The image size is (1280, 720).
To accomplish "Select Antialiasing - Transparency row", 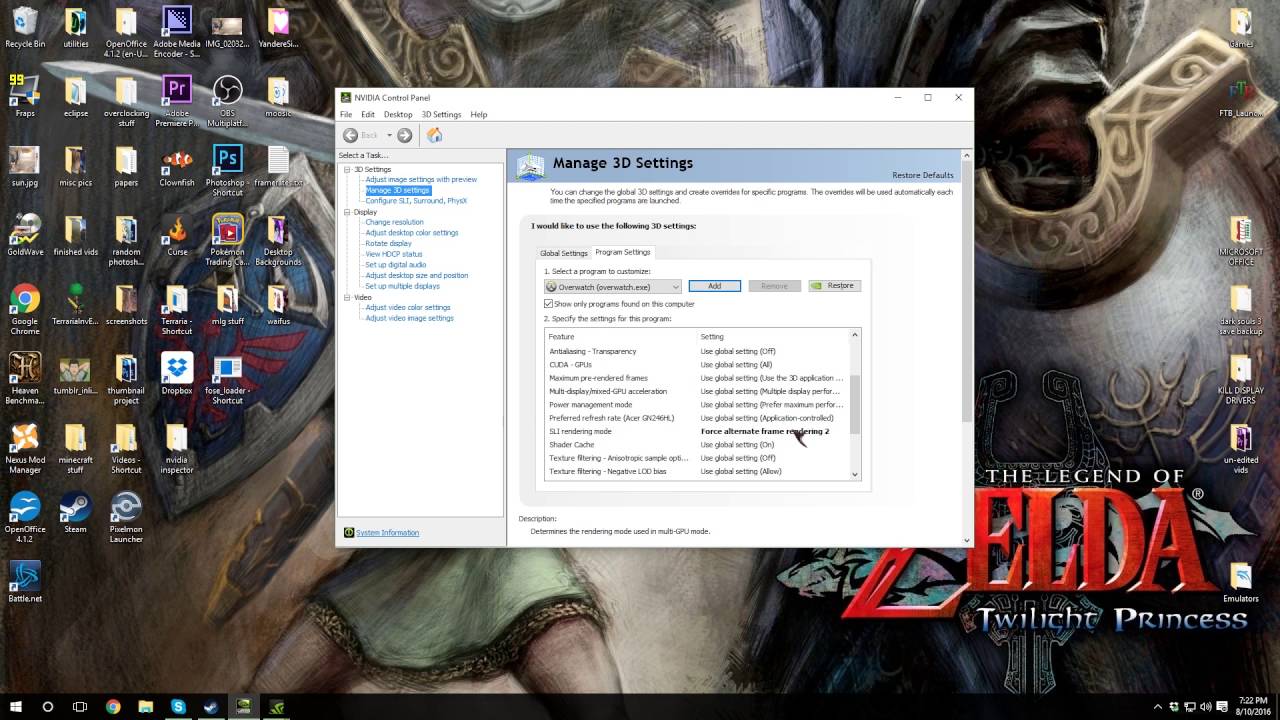I will [x=698, y=351].
